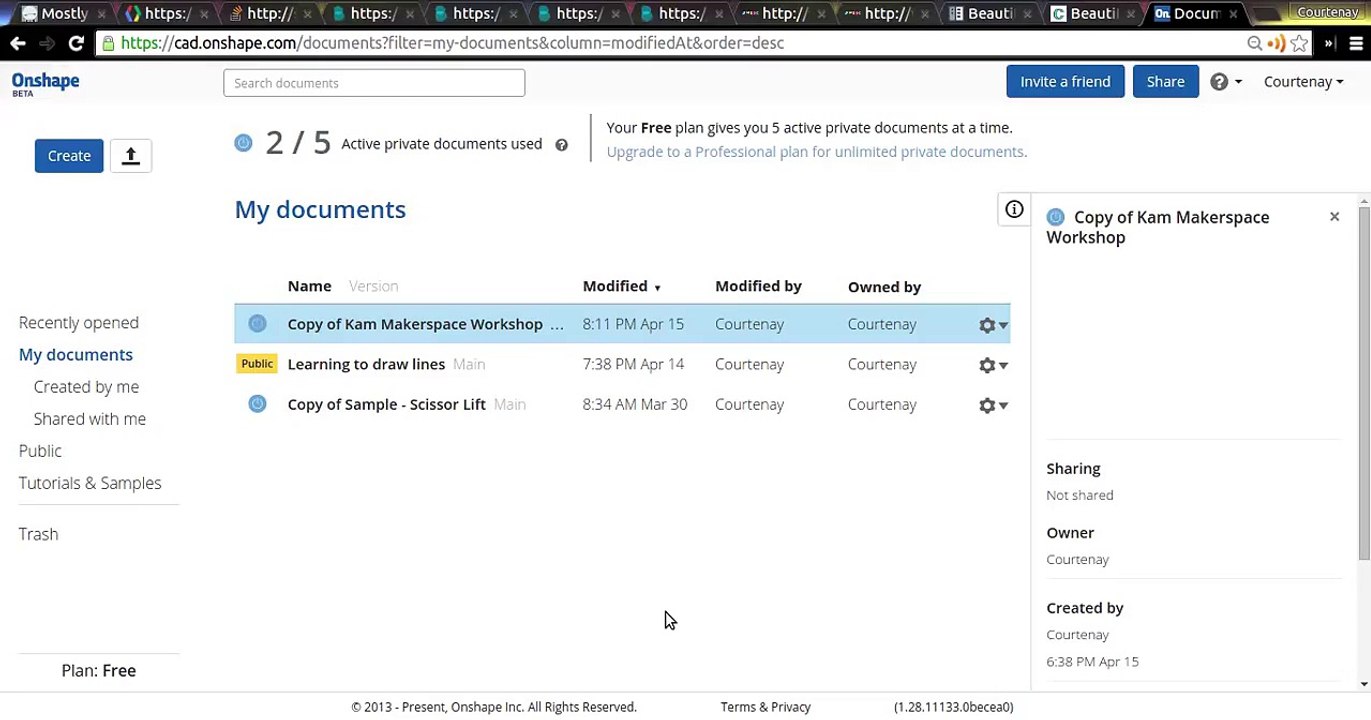This screenshot has width=1371, height=720.
Task: Click the Onshape logo
Action: point(45,83)
